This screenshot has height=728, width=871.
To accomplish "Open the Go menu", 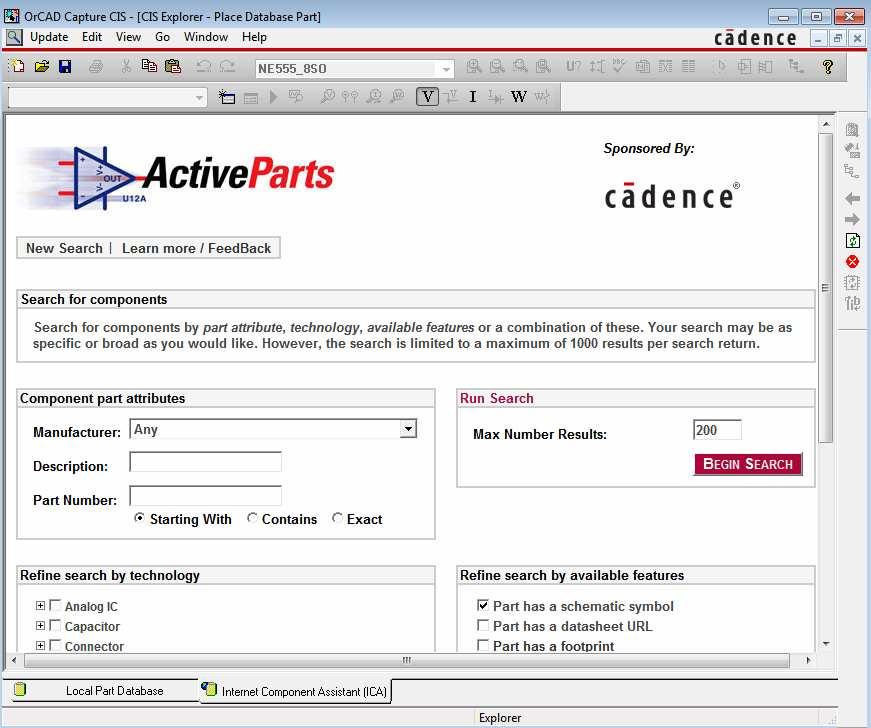I will [x=162, y=37].
